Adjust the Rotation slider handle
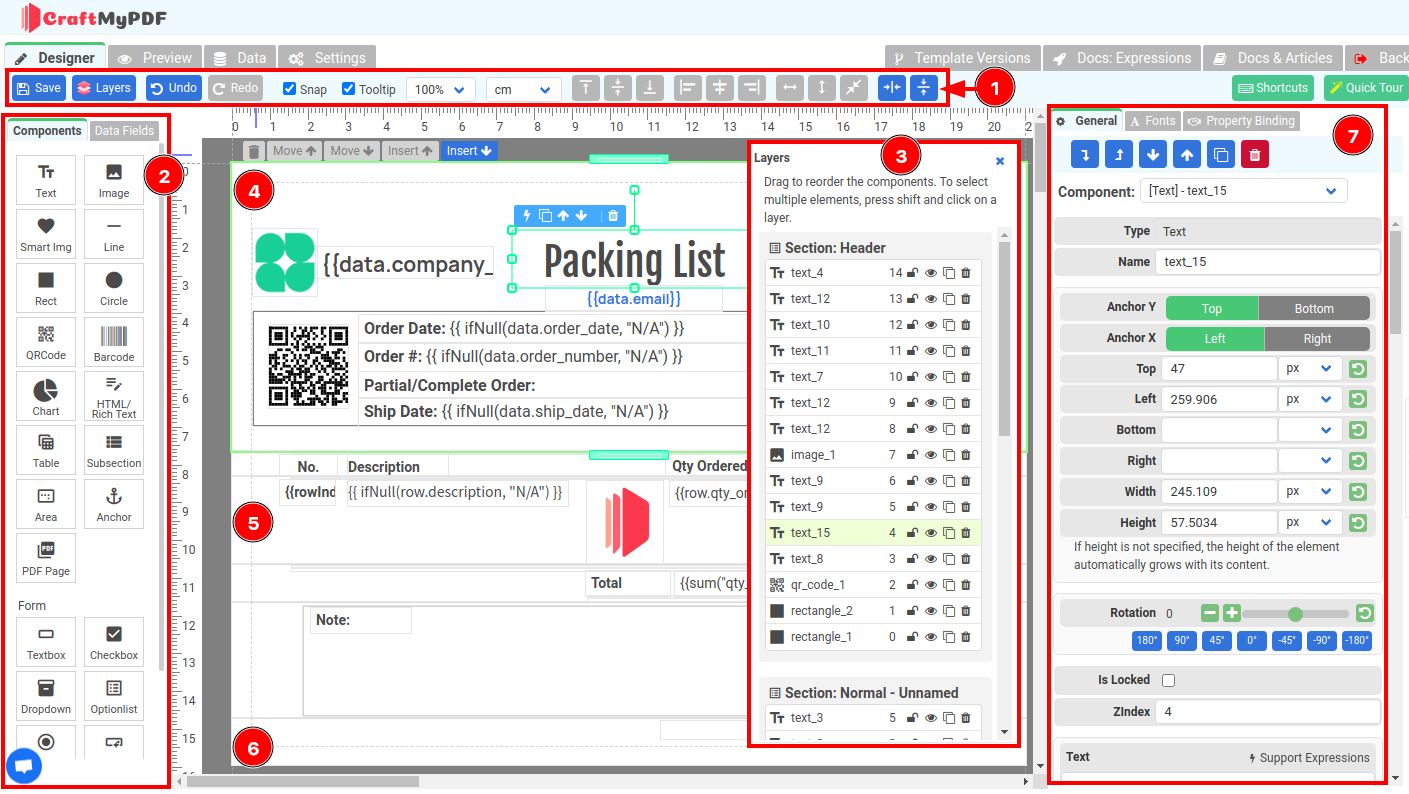This screenshot has height=794, width=1409. (x=1296, y=614)
